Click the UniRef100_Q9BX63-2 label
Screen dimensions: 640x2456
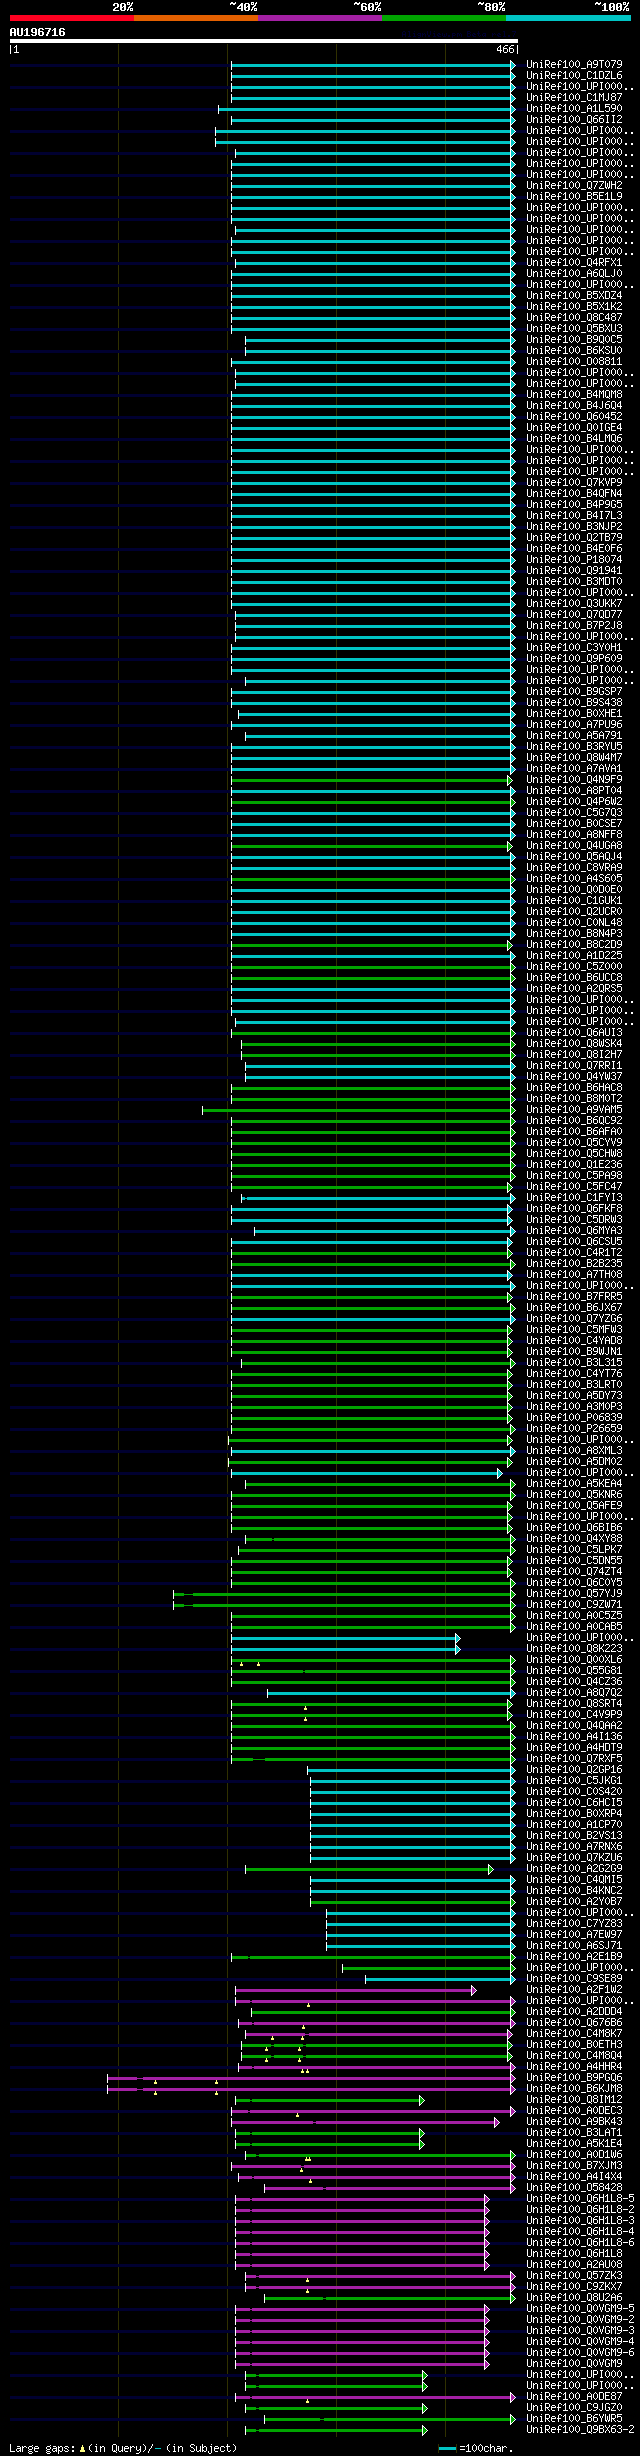click(x=580, y=2429)
